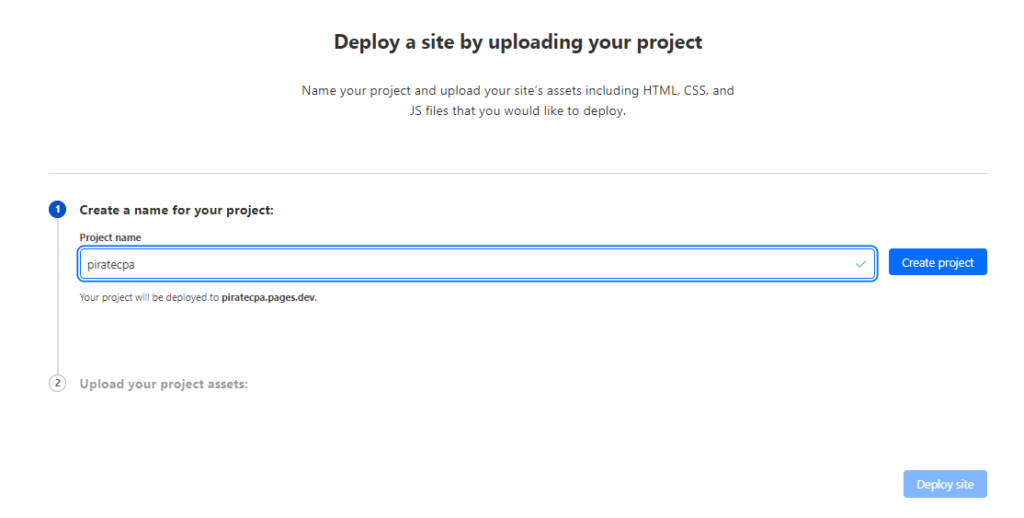Focus the Project name input field
This screenshot has width=1024, height=518.
(477, 264)
